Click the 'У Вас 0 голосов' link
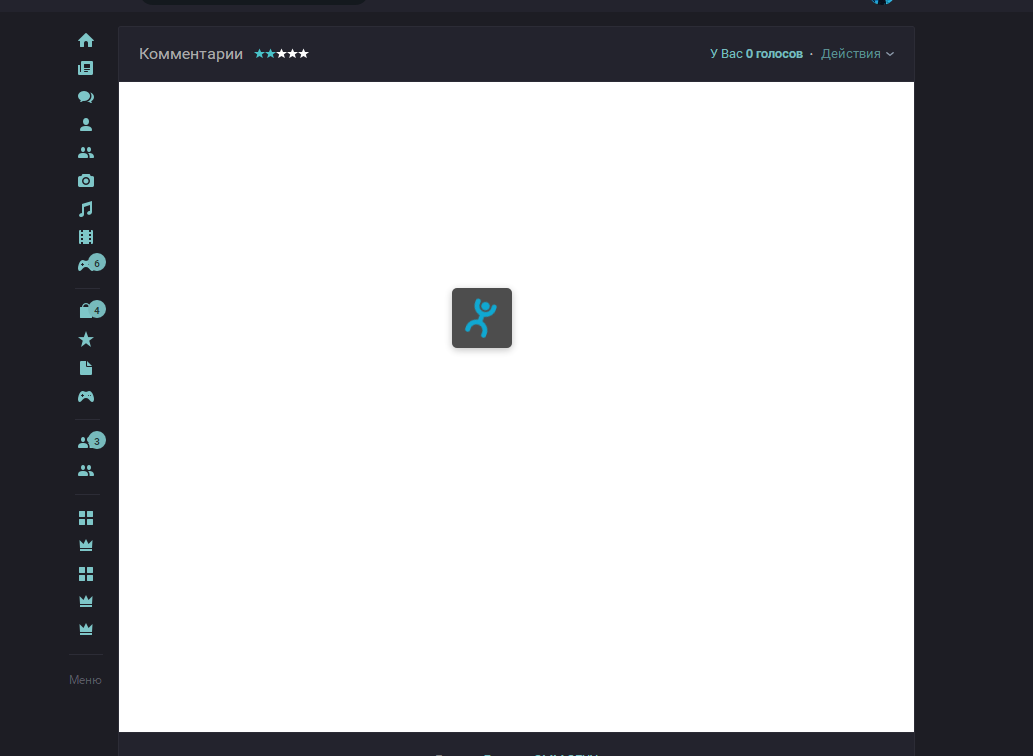1033x756 pixels. click(x=756, y=54)
